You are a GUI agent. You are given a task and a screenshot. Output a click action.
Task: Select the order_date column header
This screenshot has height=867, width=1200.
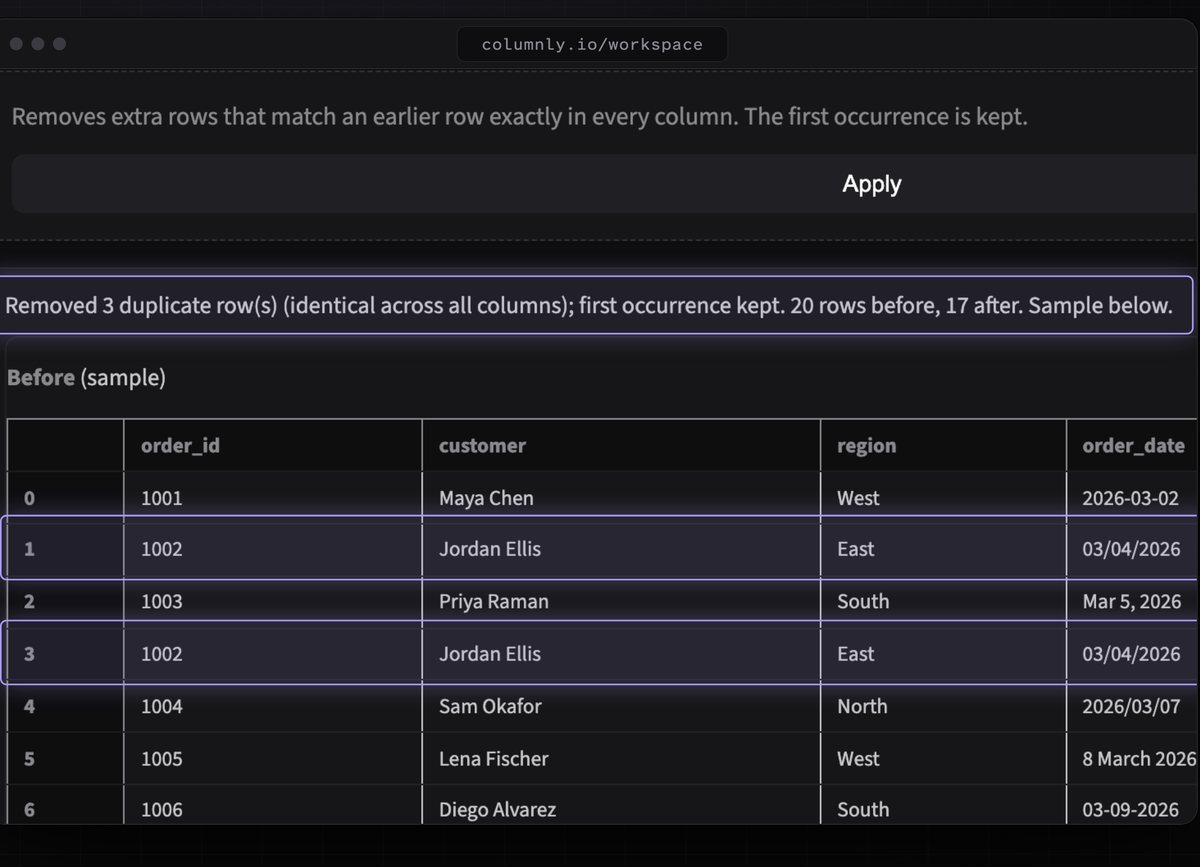point(1132,446)
